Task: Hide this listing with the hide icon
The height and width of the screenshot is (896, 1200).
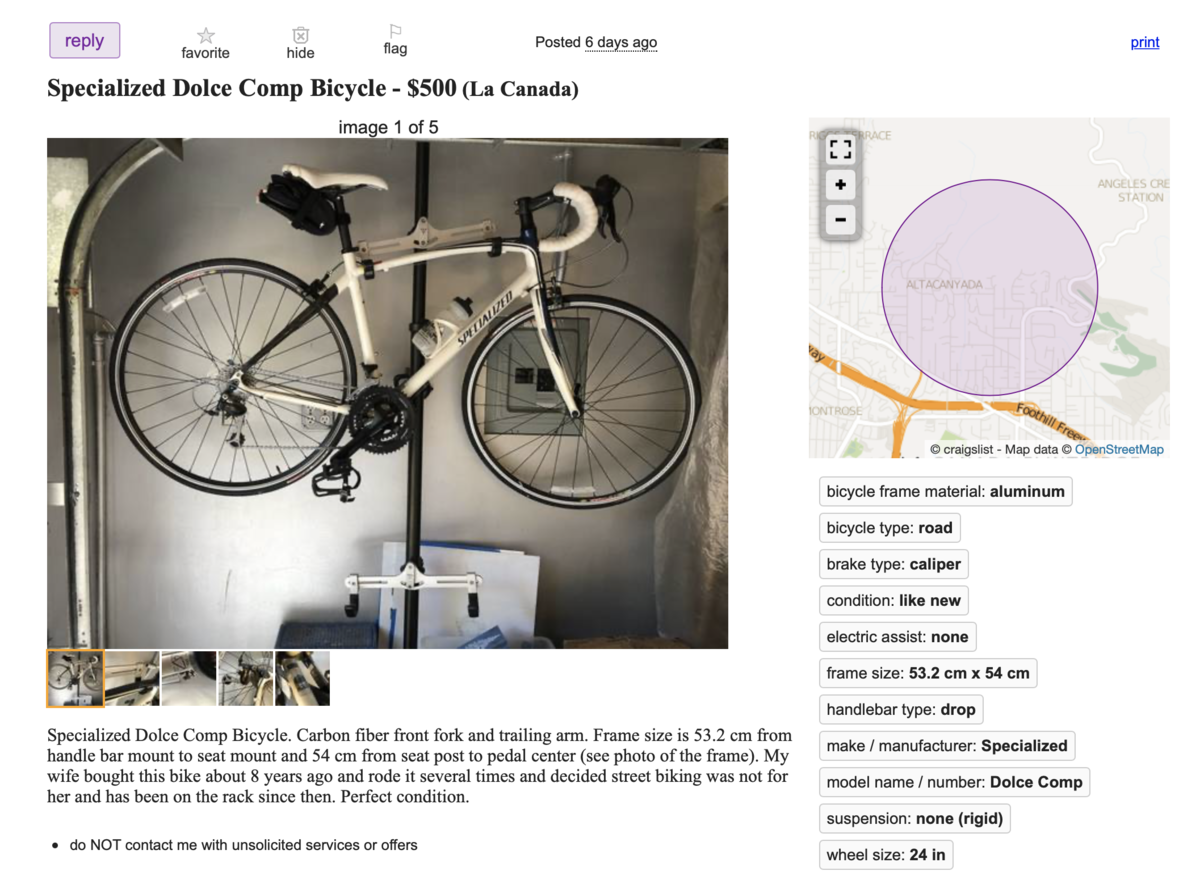Action: tap(300, 36)
